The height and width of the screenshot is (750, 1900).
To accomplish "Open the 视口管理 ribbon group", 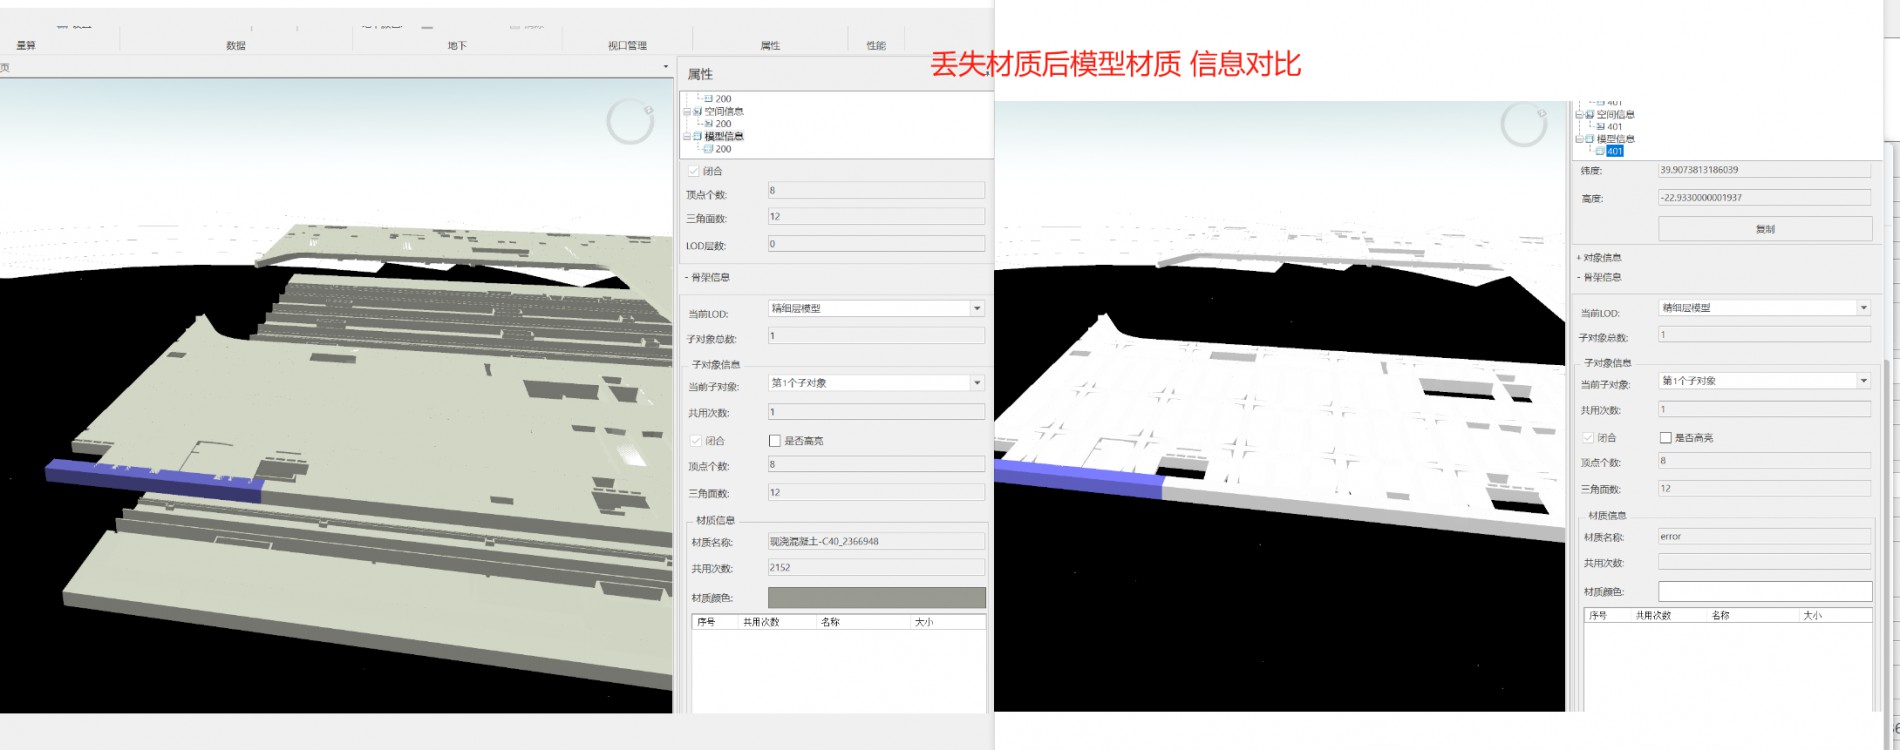I will 627,45.
